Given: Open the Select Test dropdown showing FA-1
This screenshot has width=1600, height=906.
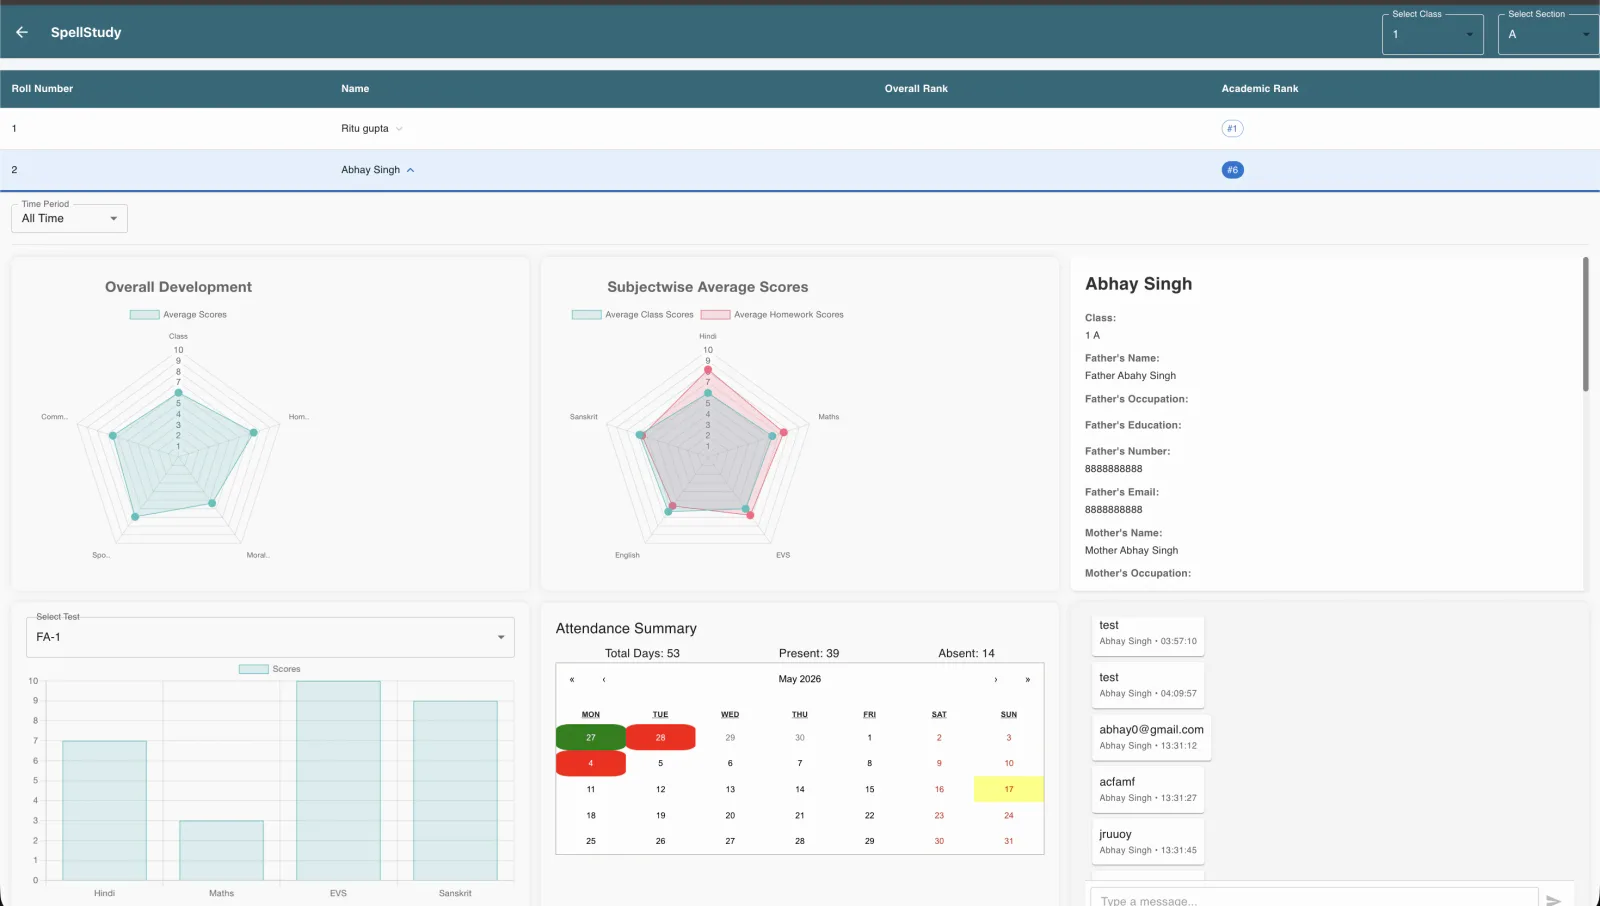Looking at the screenshot, I should (270, 637).
